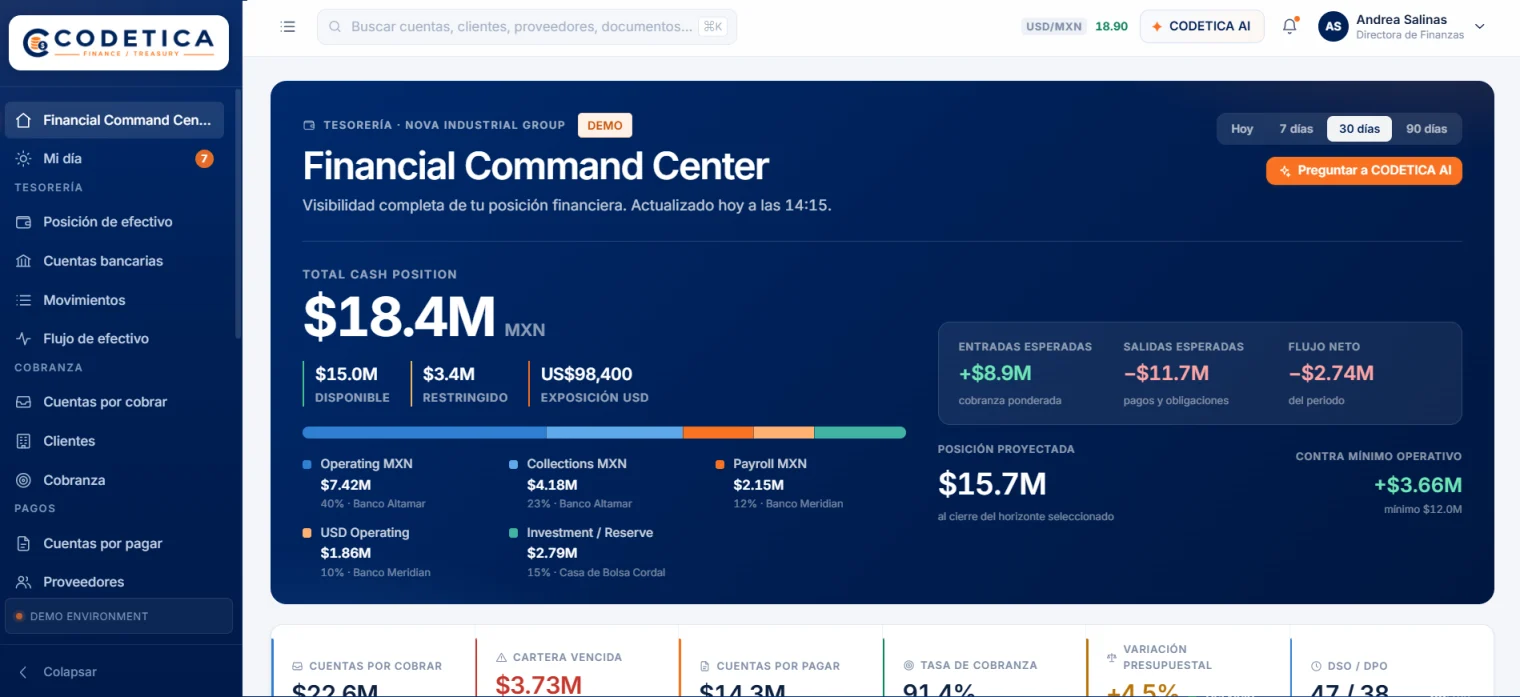Select the 7 días time range
1520x697 pixels.
point(1296,129)
